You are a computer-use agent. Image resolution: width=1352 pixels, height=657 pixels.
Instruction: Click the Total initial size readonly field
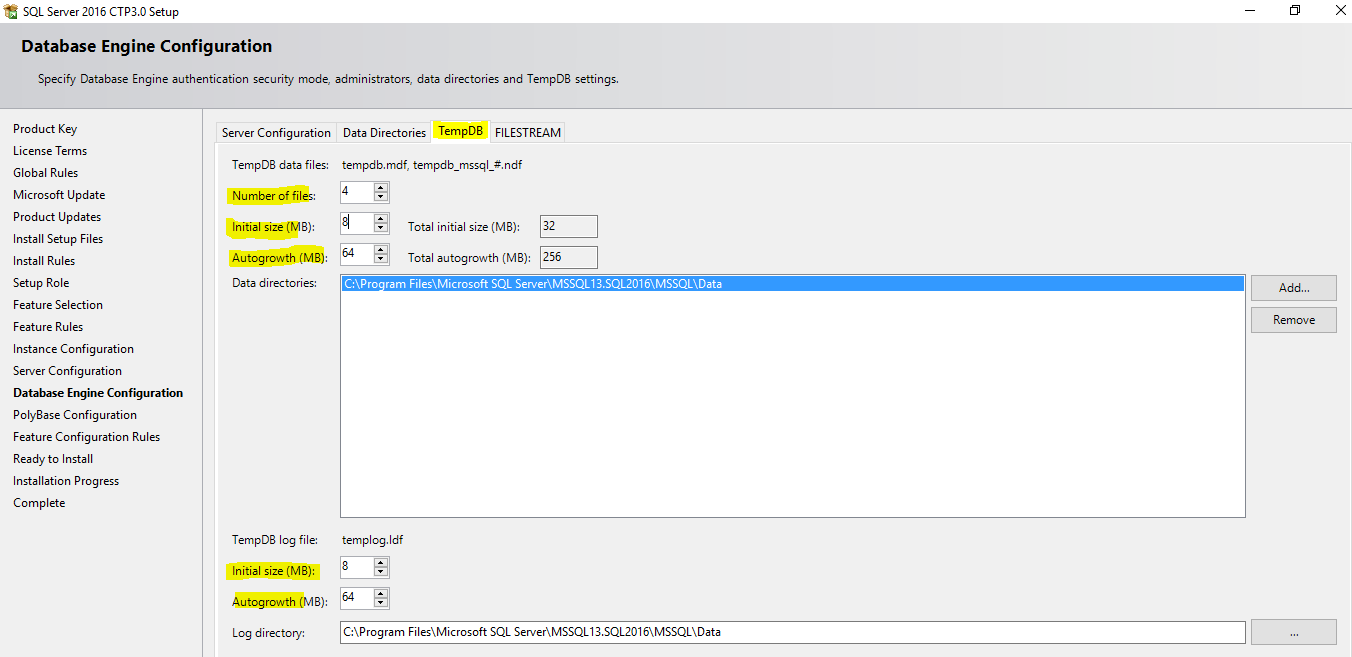click(x=568, y=227)
